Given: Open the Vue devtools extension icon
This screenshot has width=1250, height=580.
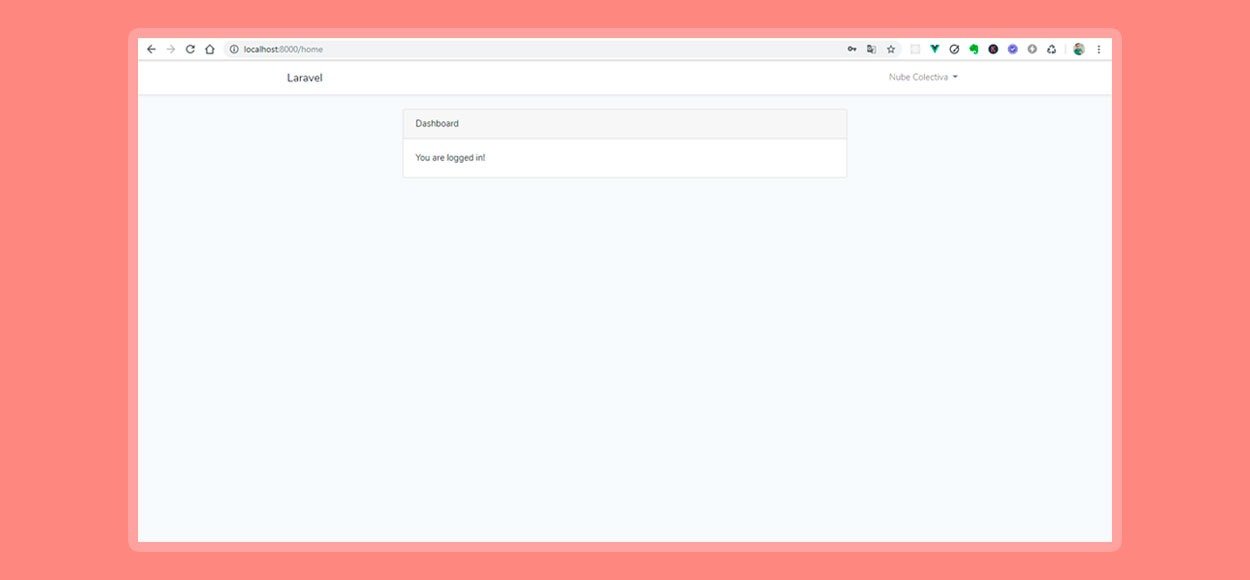Looking at the screenshot, I should coord(935,49).
